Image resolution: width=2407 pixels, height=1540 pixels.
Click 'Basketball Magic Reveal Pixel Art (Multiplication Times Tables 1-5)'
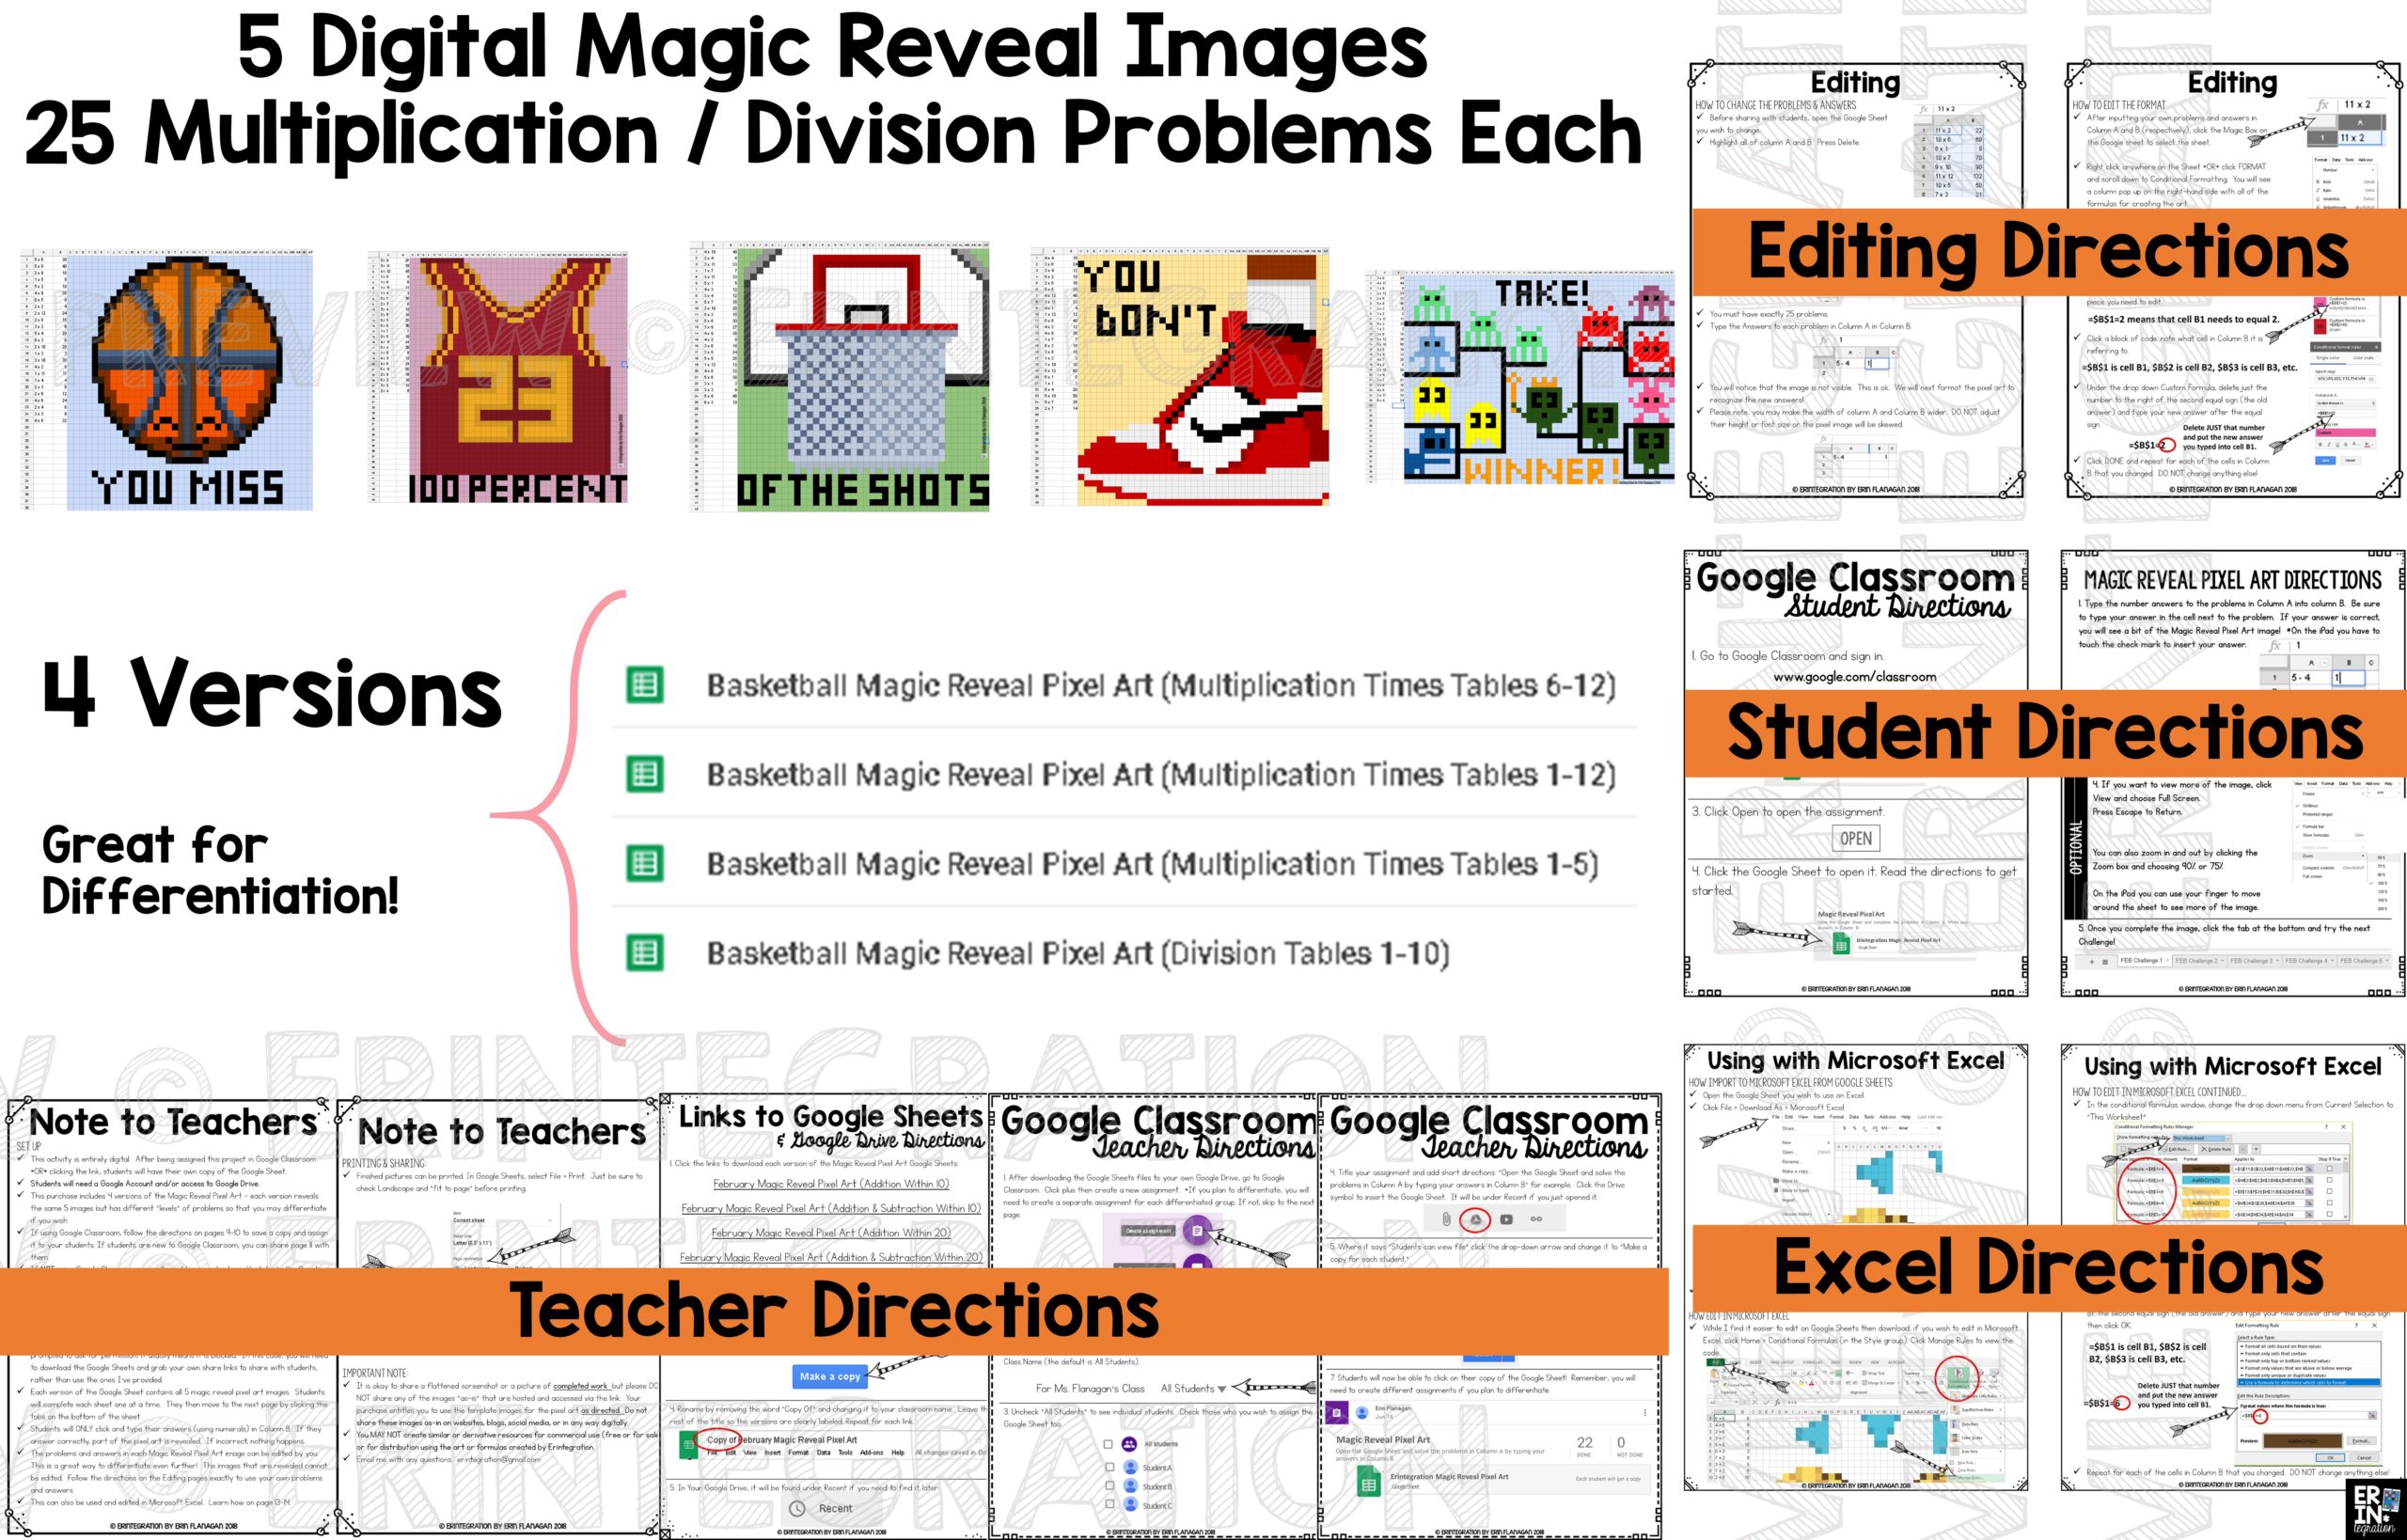coord(1152,863)
